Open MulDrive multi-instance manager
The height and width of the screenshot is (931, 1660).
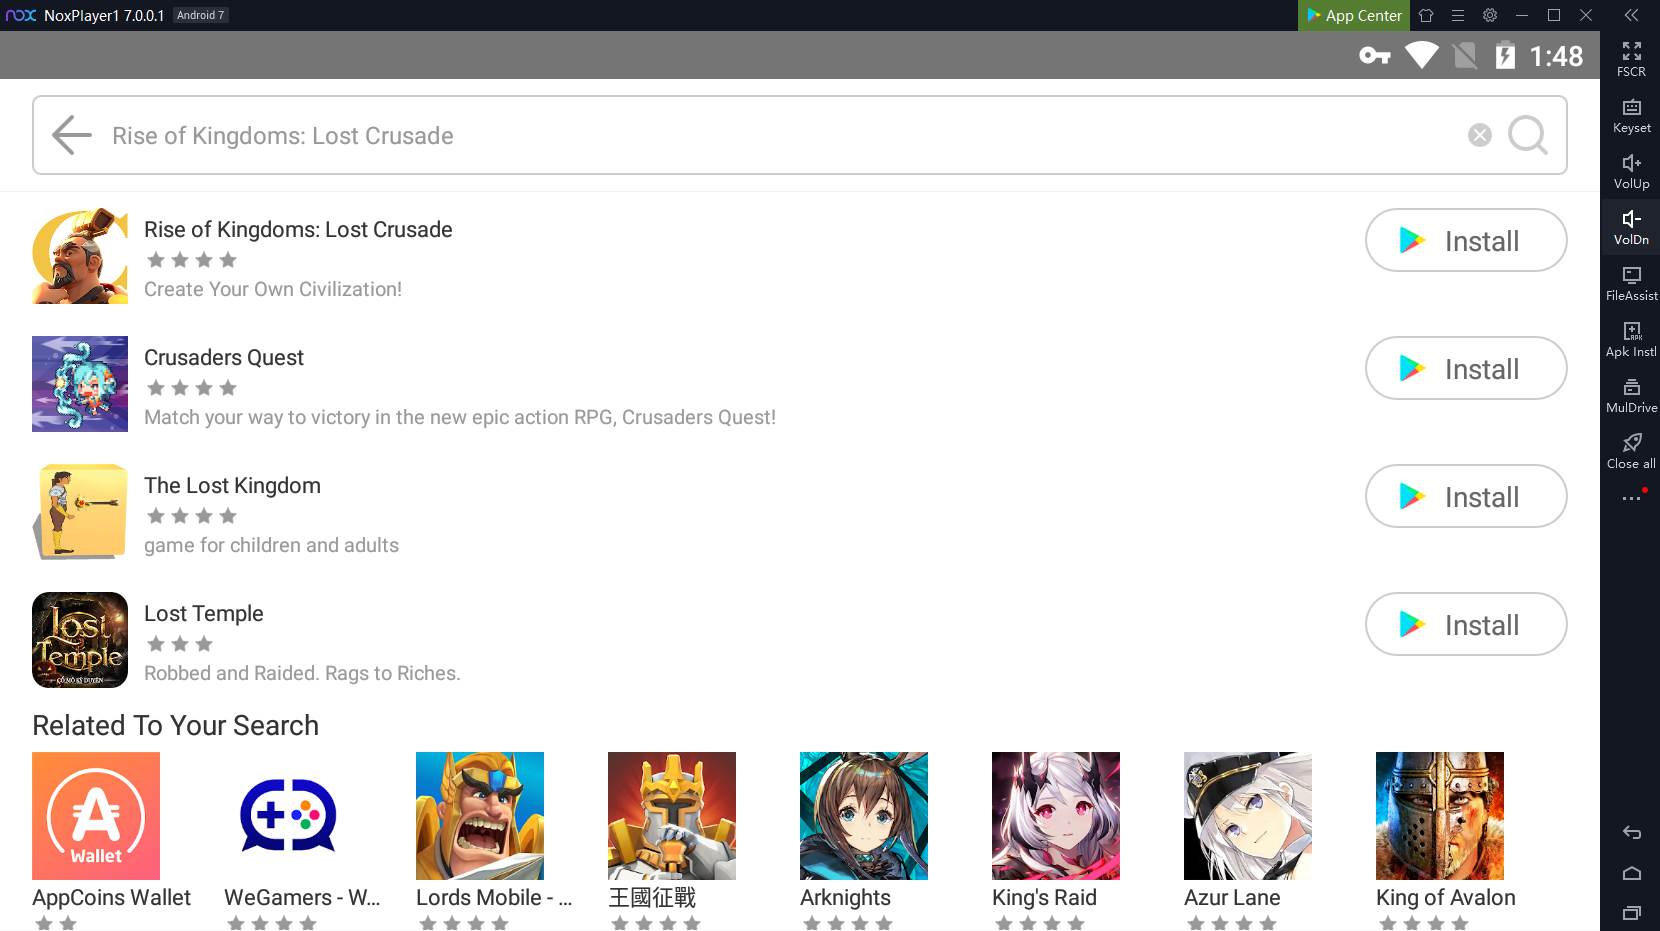click(x=1631, y=395)
